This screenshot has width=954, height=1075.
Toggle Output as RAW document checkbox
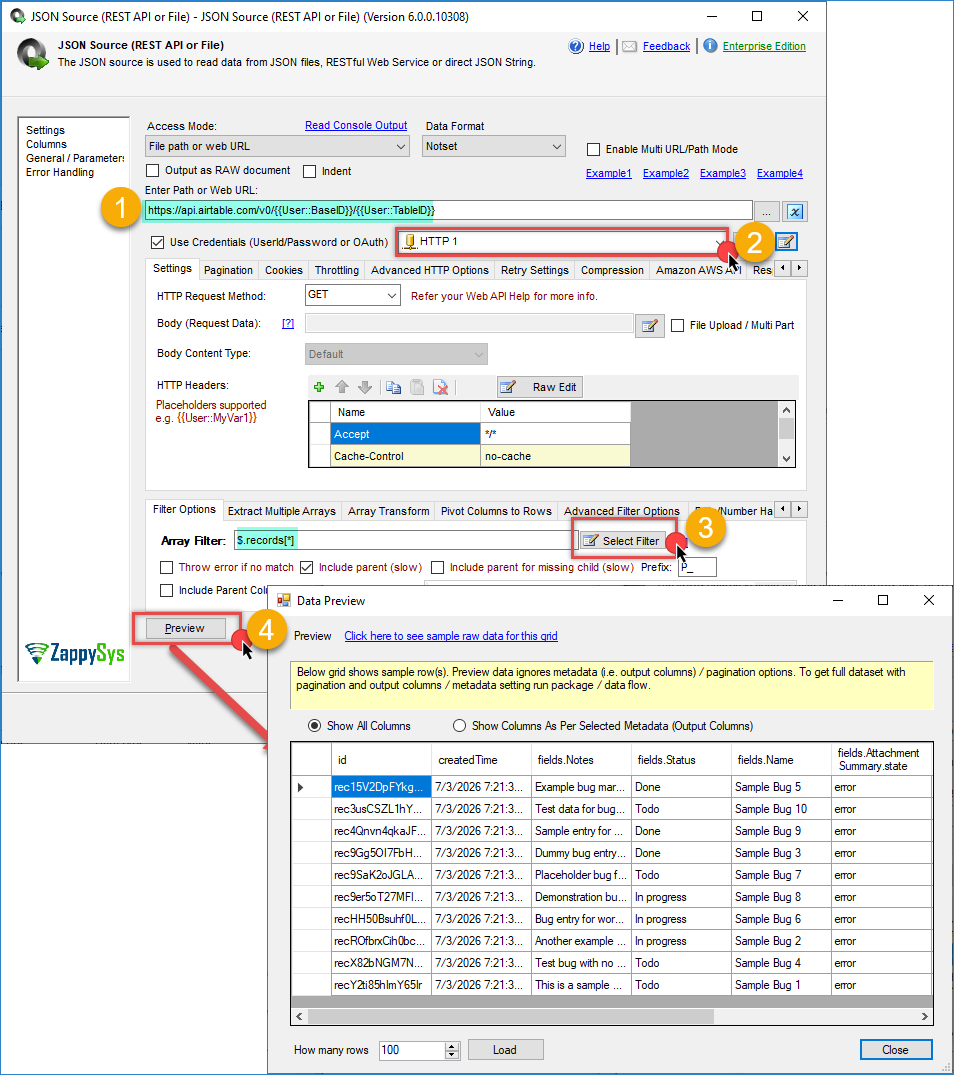point(153,171)
